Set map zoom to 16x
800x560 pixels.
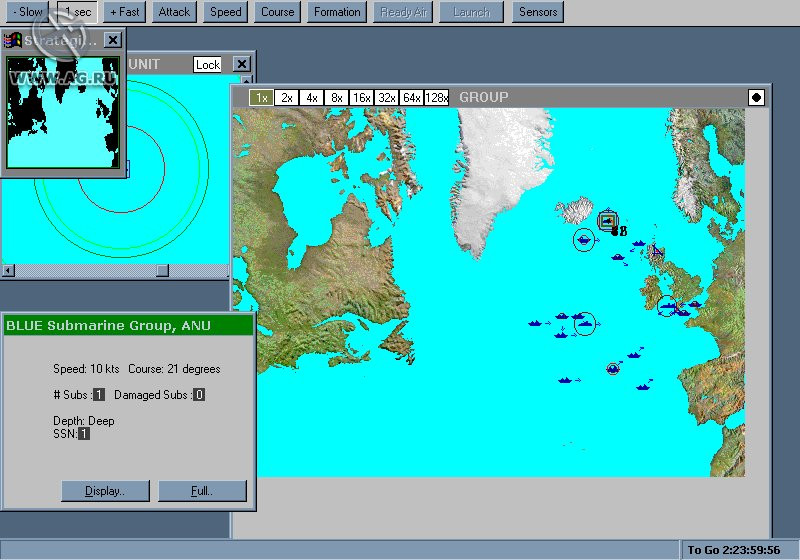(362, 97)
